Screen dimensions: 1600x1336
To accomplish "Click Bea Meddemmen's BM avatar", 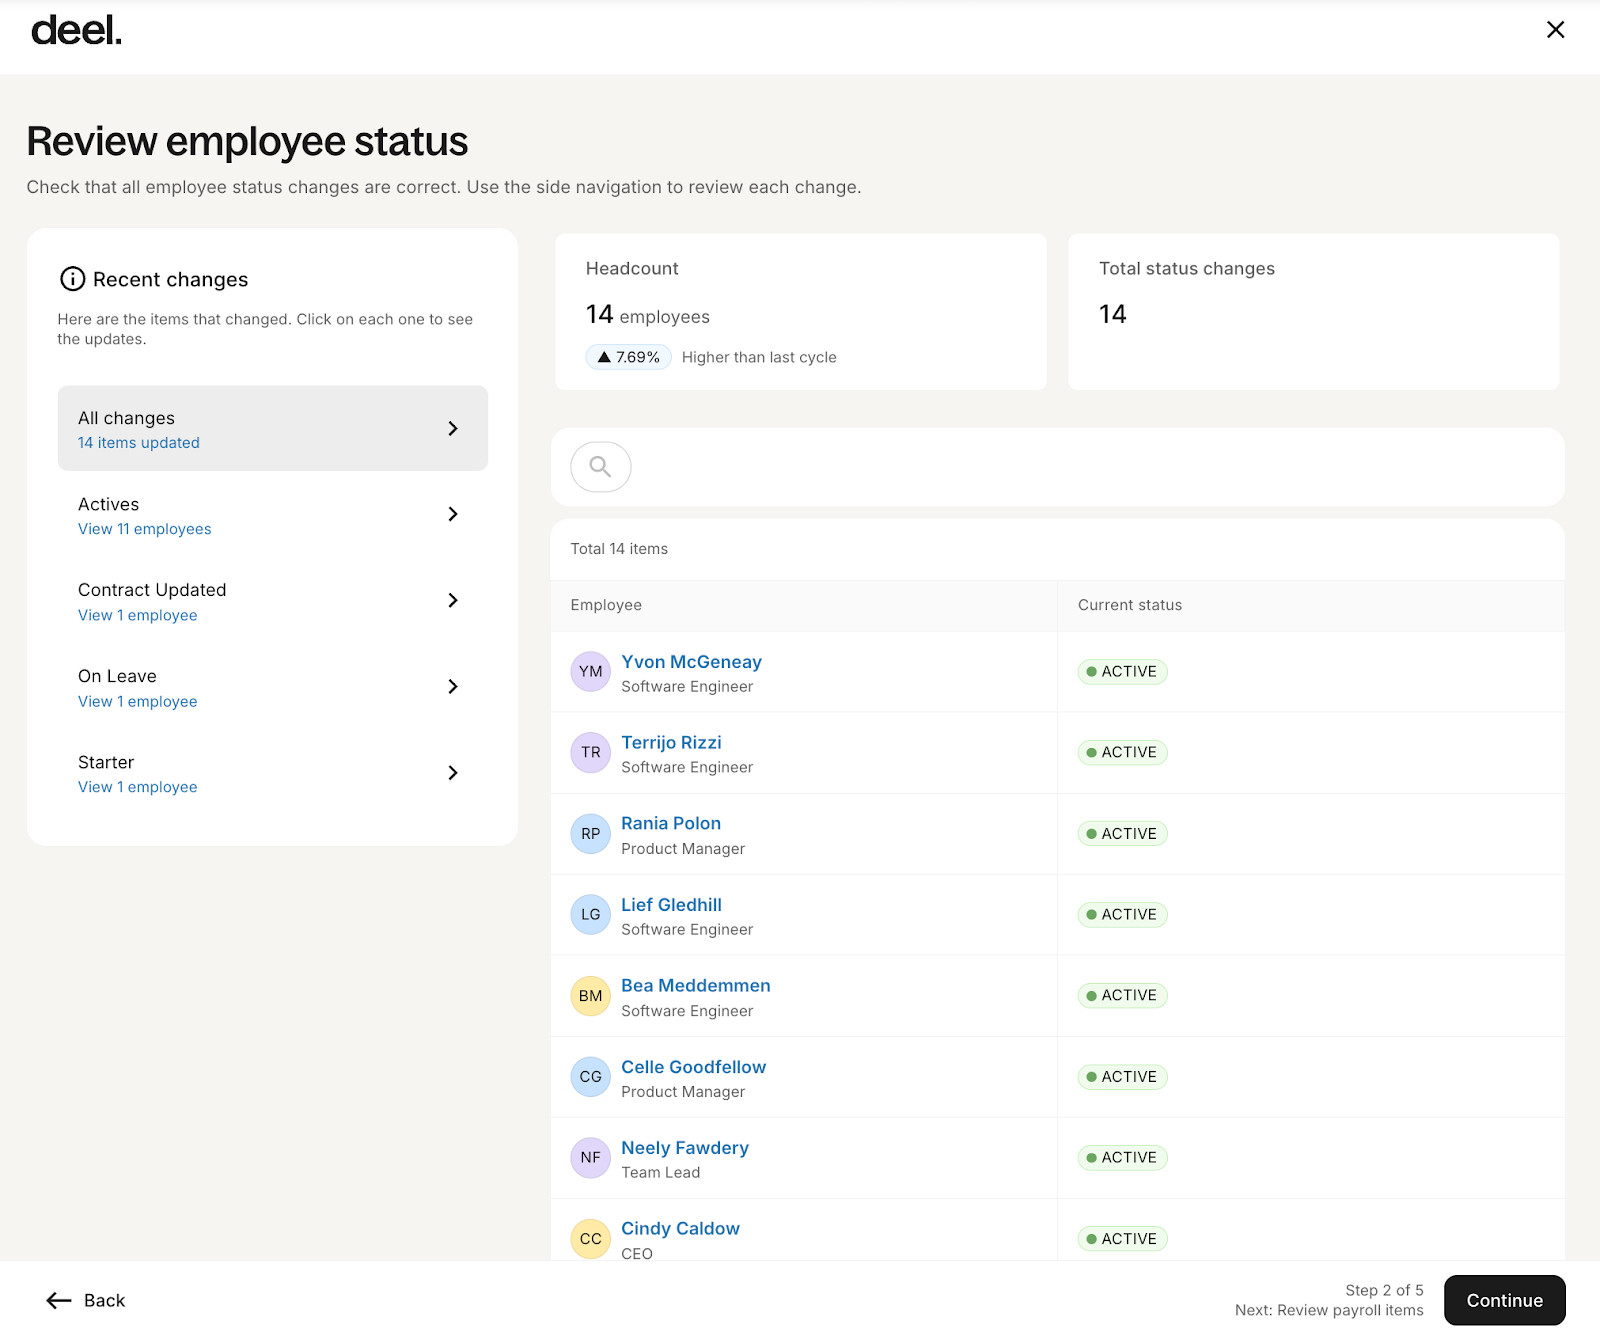I will tap(590, 995).
